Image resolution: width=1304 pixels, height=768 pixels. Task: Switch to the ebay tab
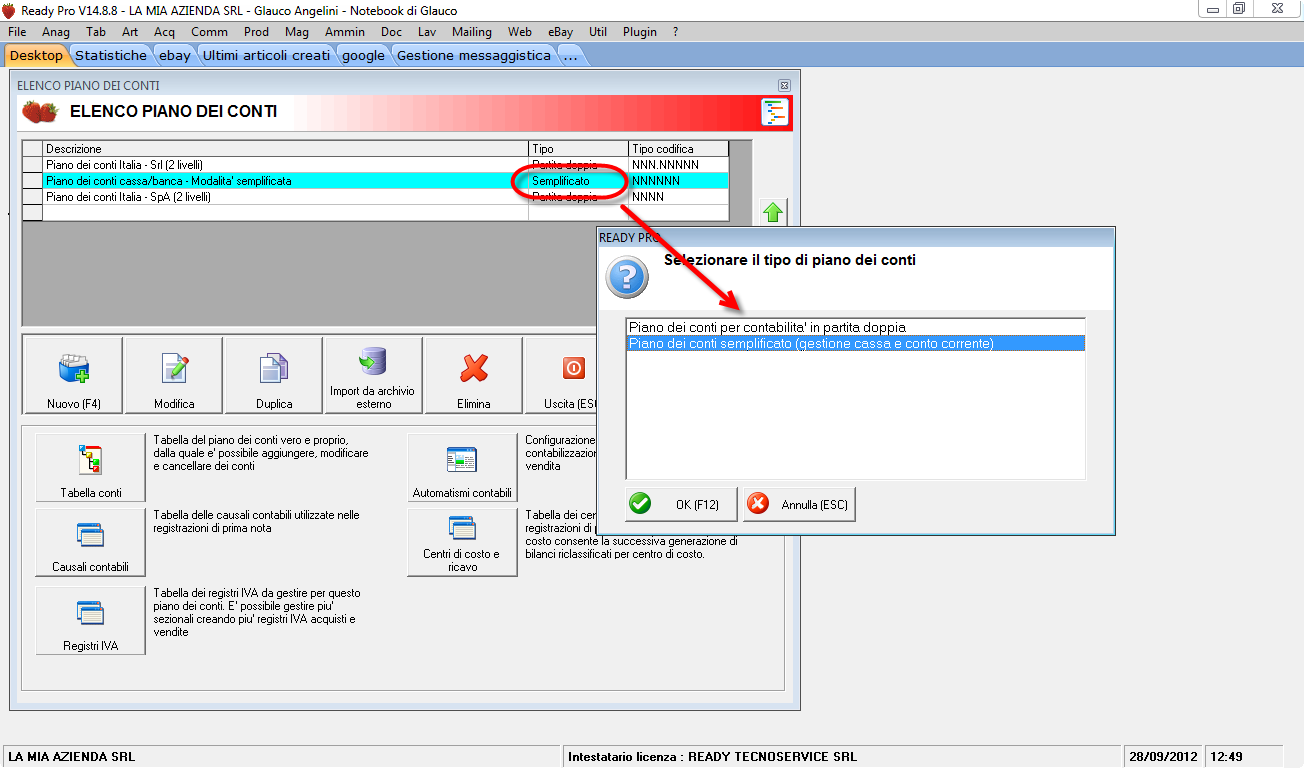(x=175, y=55)
